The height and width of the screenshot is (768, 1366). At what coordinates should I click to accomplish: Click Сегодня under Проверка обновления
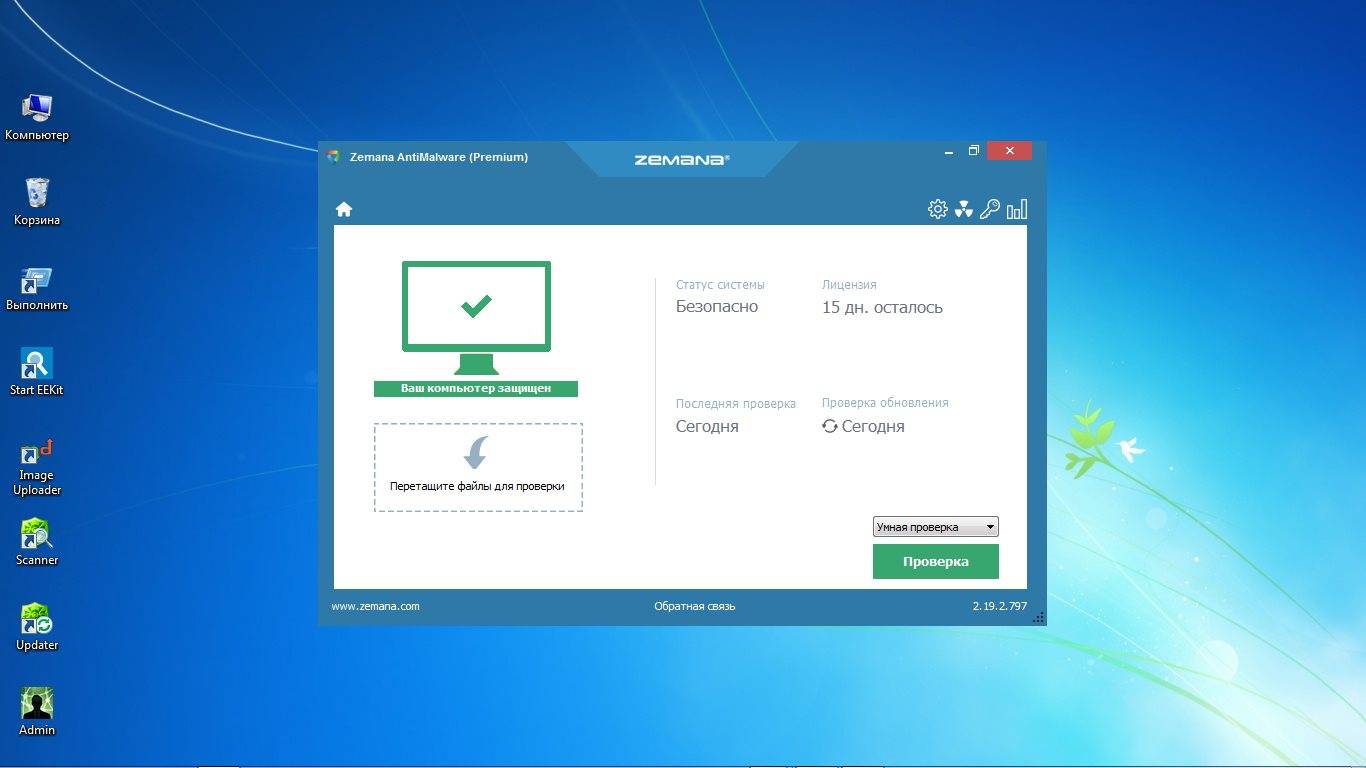[x=873, y=426]
